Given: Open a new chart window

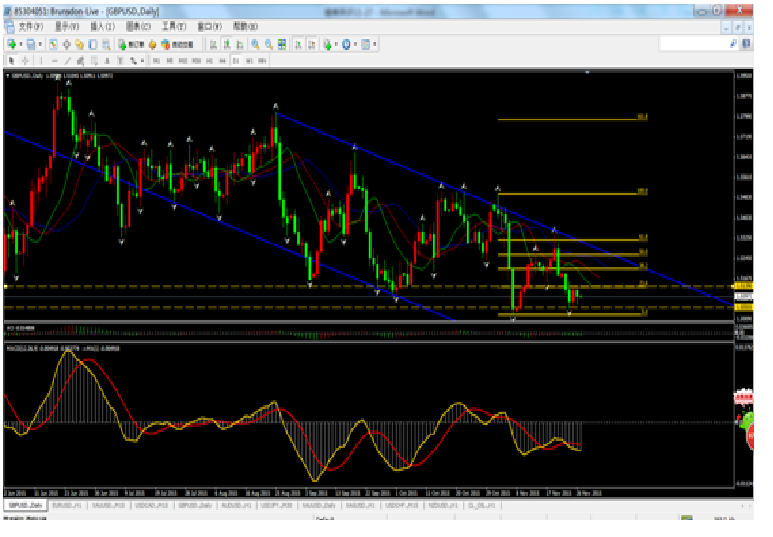Looking at the screenshot, I should [x=11, y=44].
